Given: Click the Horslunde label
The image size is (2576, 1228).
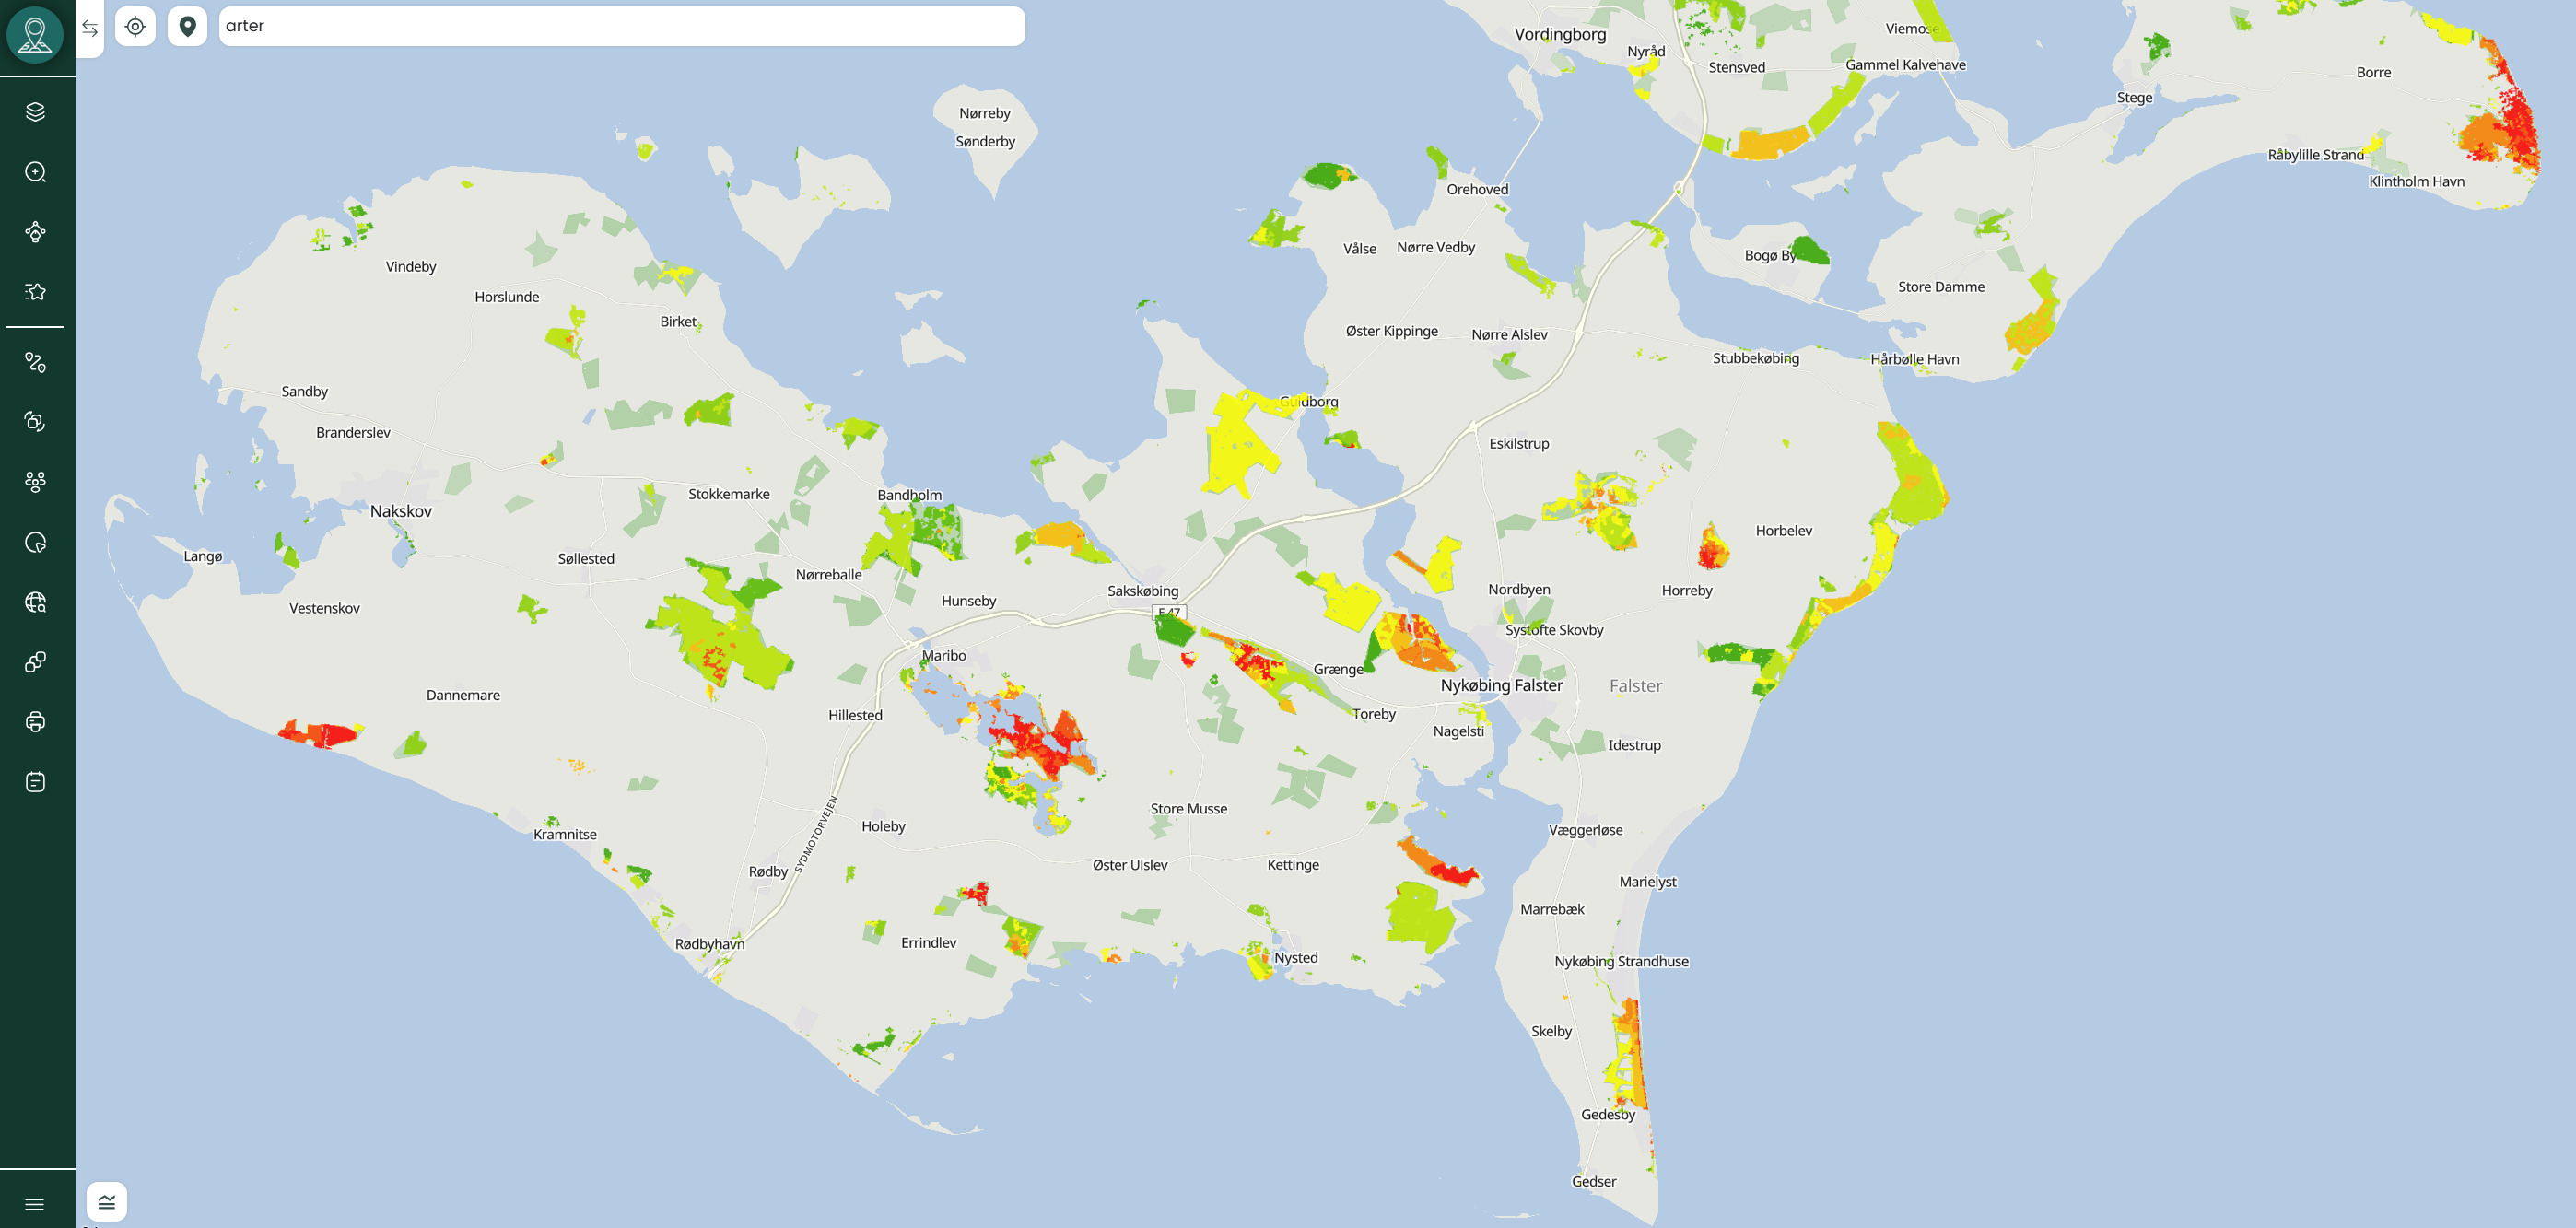Looking at the screenshot, I should pyautogui.click(x=507, y=297).
